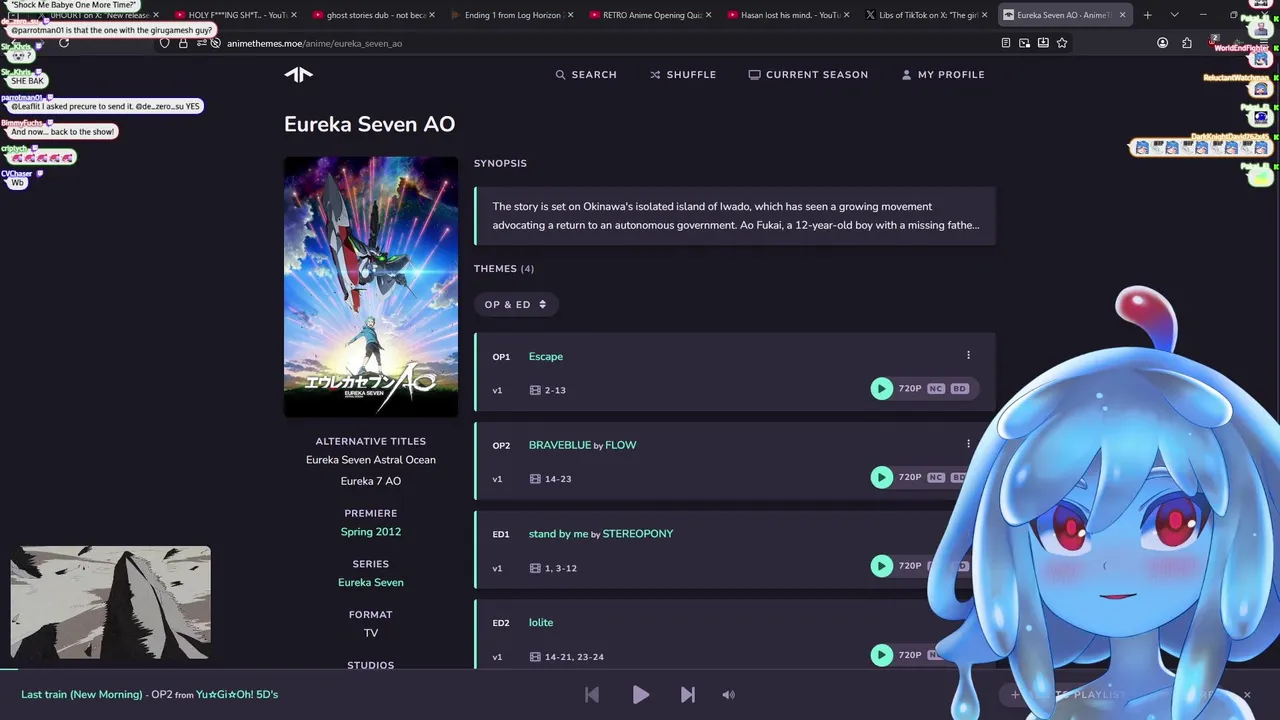Reload the page with browser refresh icon
The width and height of the screenshot is (1280, 720).
[64, 43]
